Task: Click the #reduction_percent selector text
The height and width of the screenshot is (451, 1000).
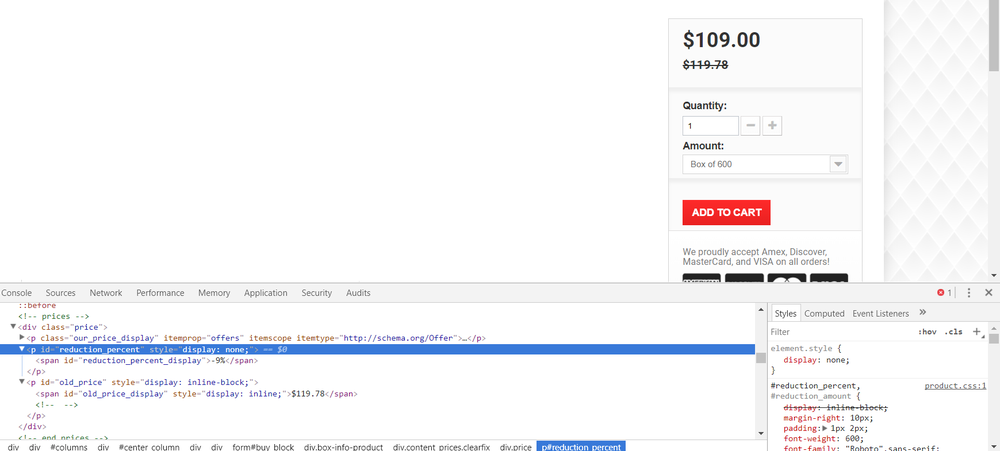Action: pyautogui.click(x=814, y=386)
